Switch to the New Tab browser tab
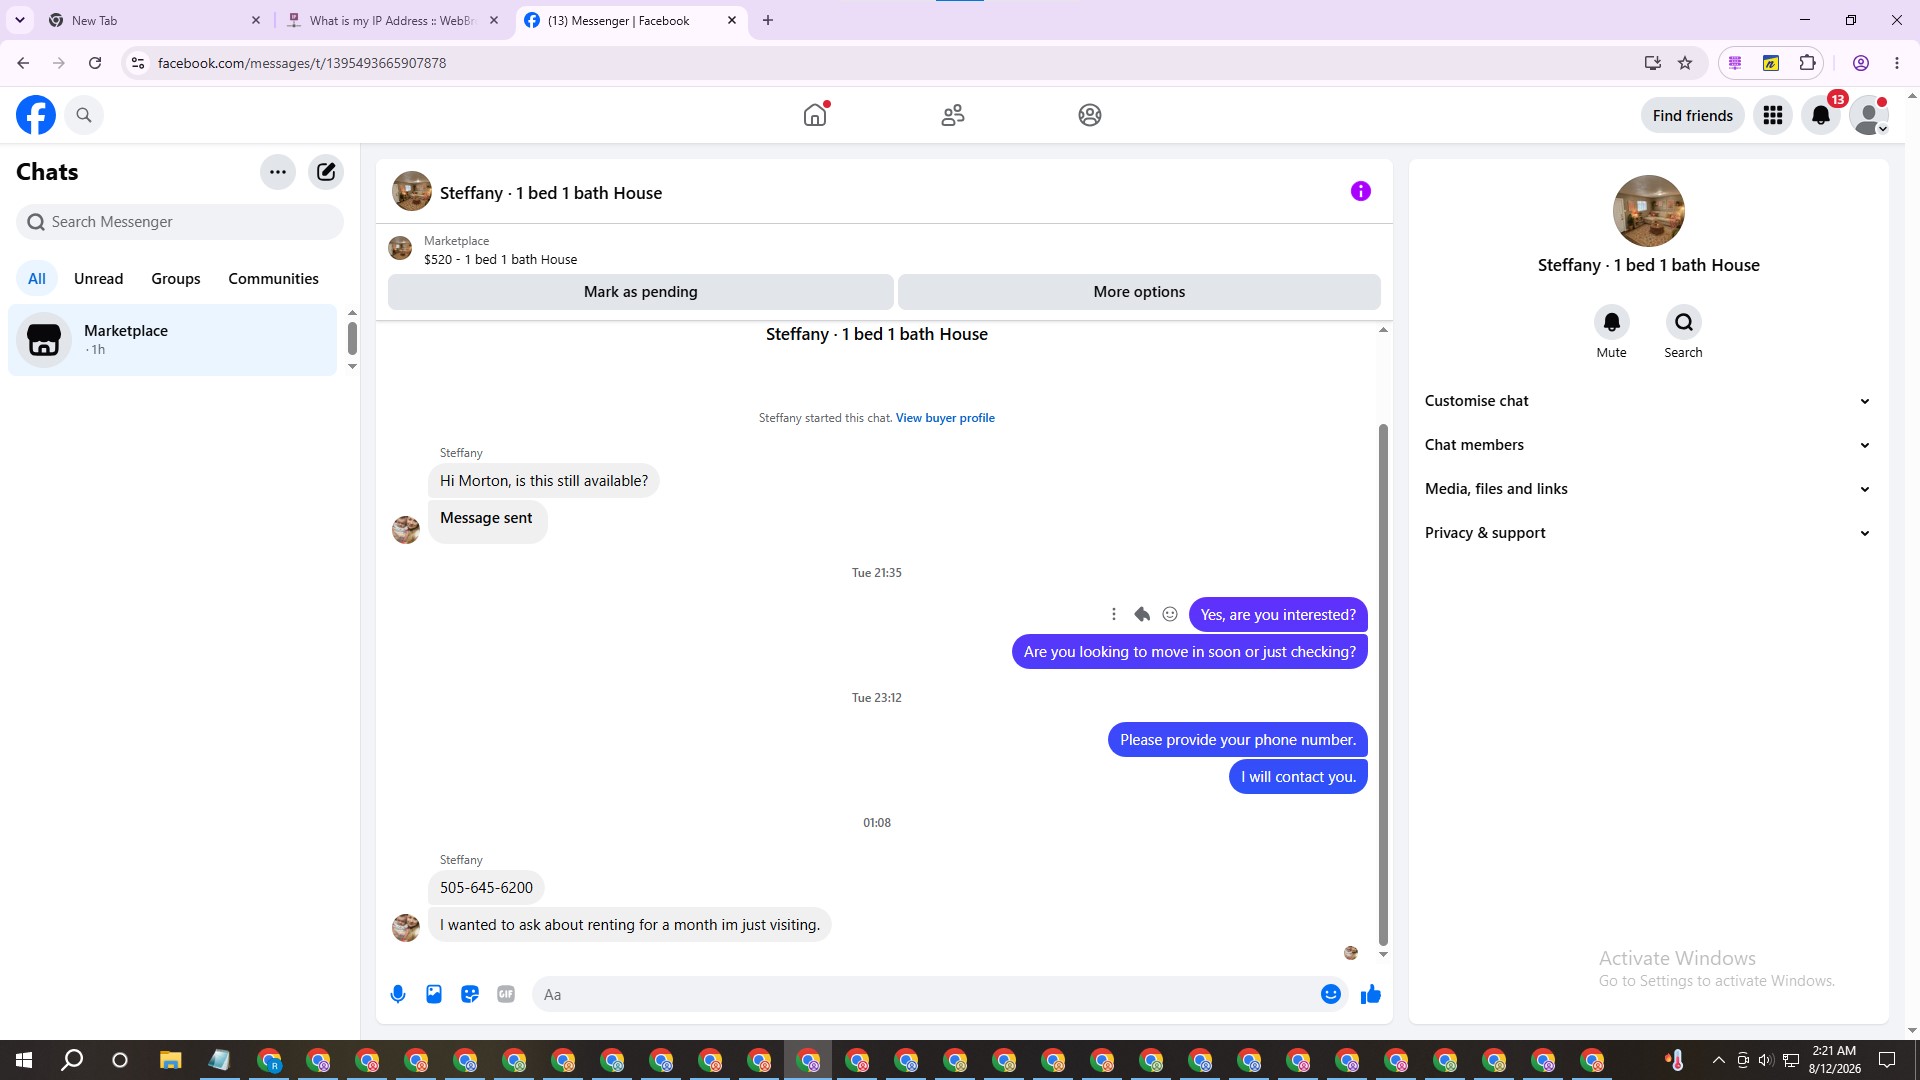Viewport: 1920px width, 1080px height. point(155,20)
